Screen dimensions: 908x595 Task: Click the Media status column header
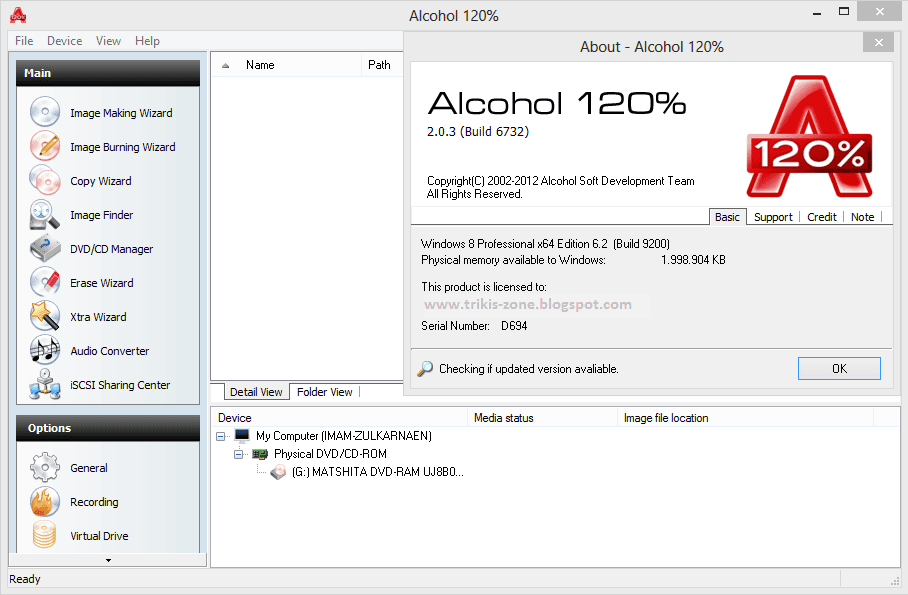click(x=543, y=418)
